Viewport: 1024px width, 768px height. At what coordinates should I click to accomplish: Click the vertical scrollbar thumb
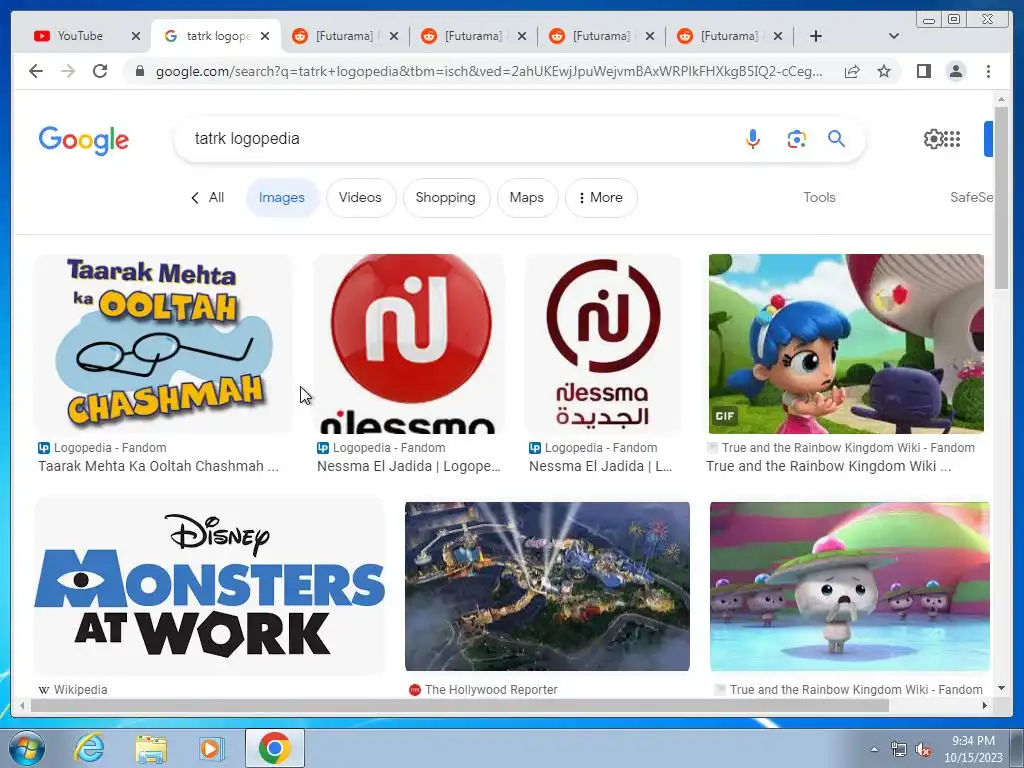pos(1001,198)
